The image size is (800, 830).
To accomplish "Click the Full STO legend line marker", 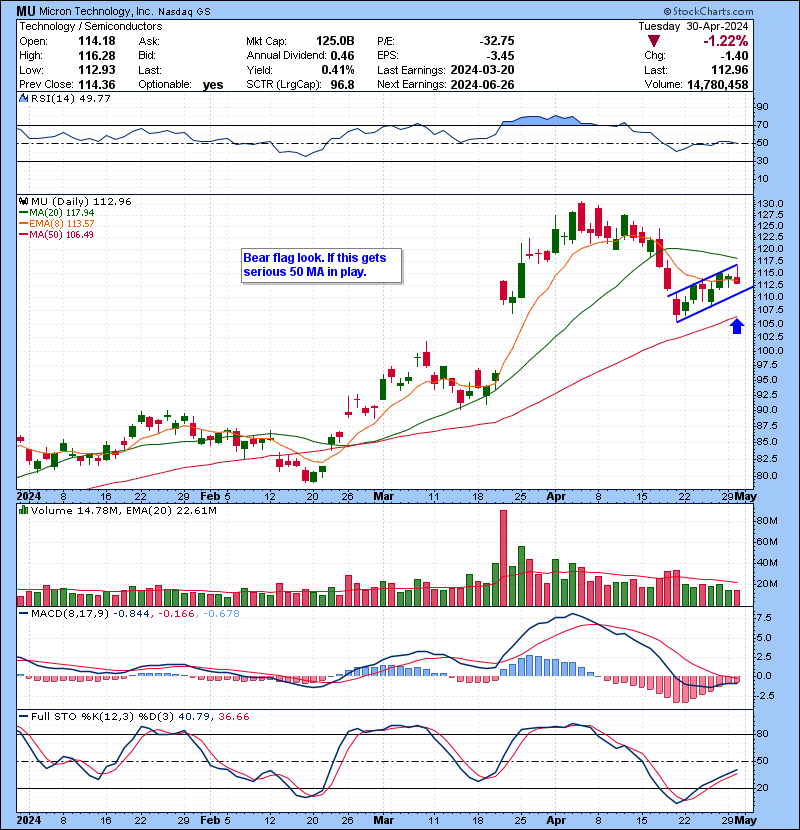I will point(23,717).
